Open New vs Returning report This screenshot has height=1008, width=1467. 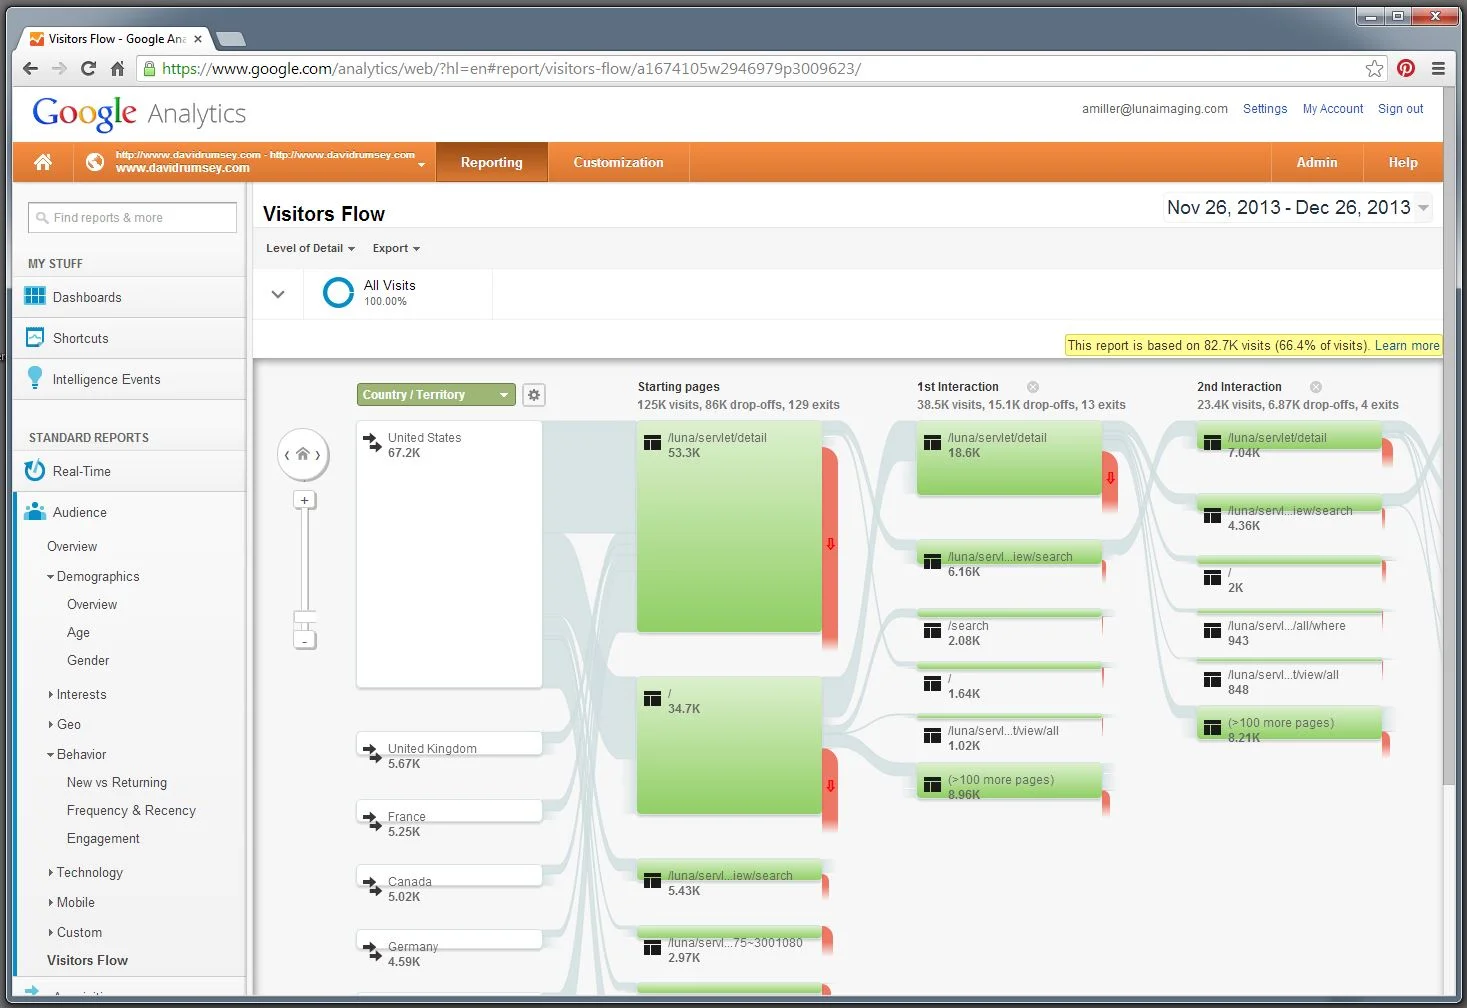click(x=117, y=782)
